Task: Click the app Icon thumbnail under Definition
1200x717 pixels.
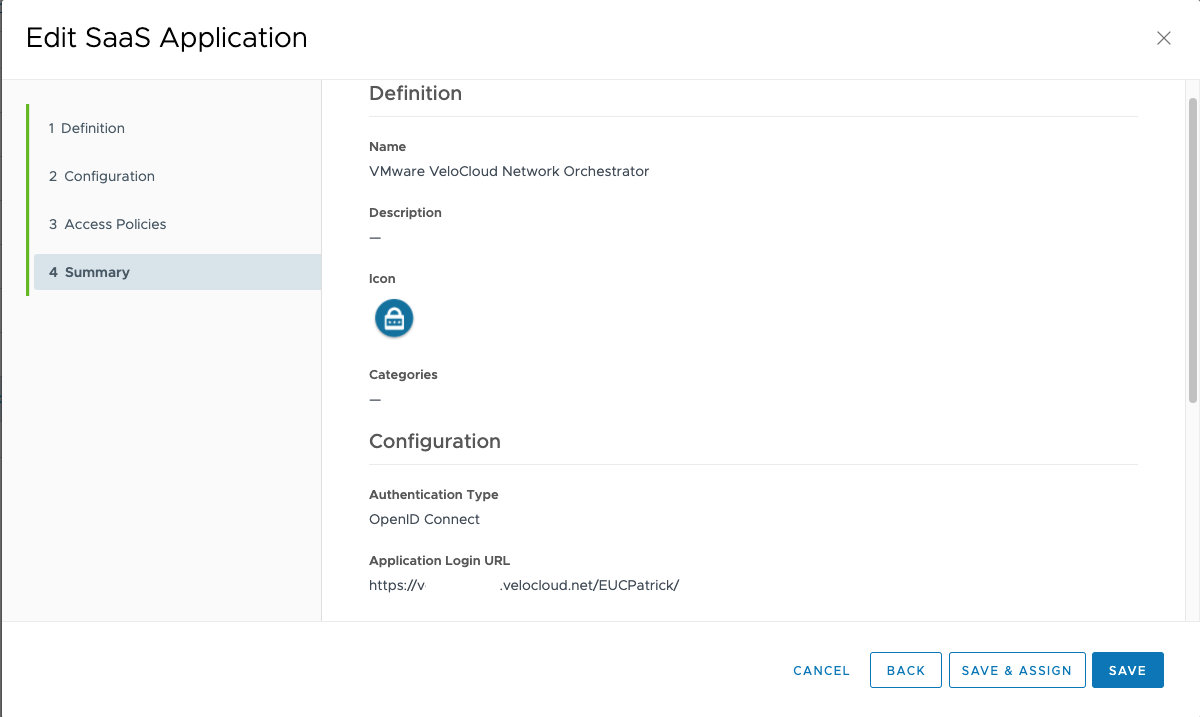Action: [393, 318]
